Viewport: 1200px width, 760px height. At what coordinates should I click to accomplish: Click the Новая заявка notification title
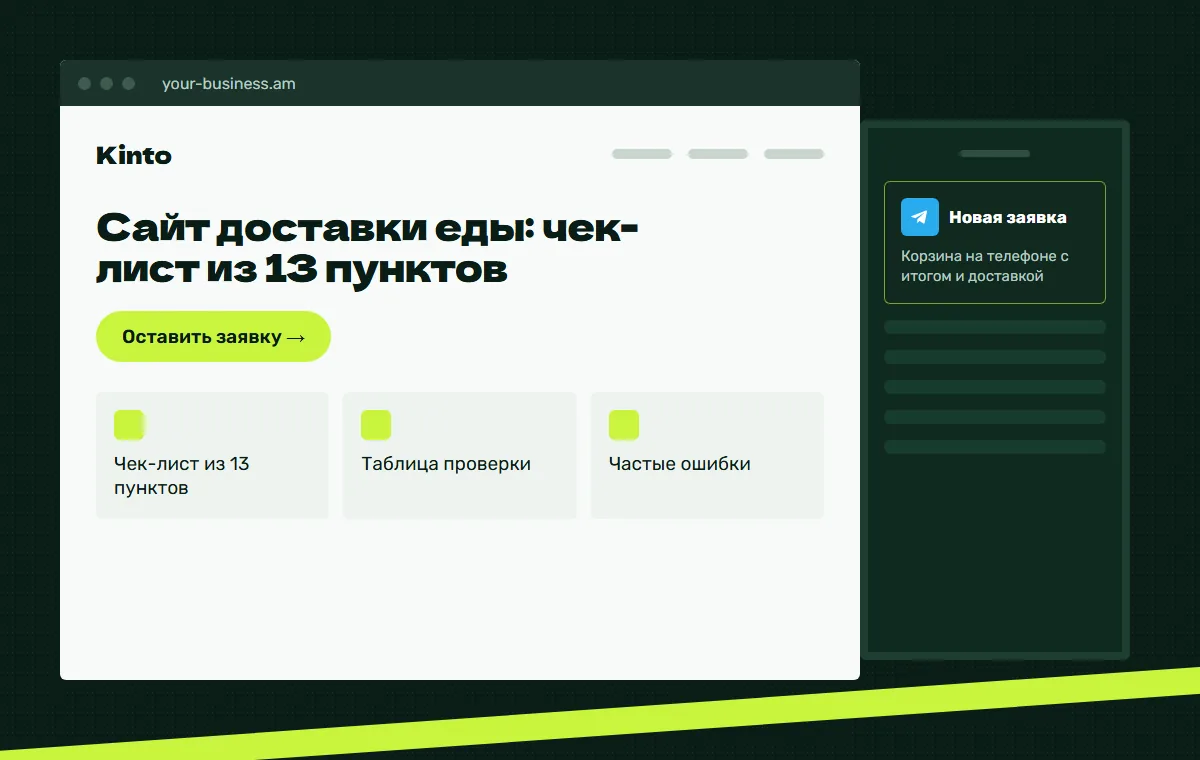(x=1008, y=217)
